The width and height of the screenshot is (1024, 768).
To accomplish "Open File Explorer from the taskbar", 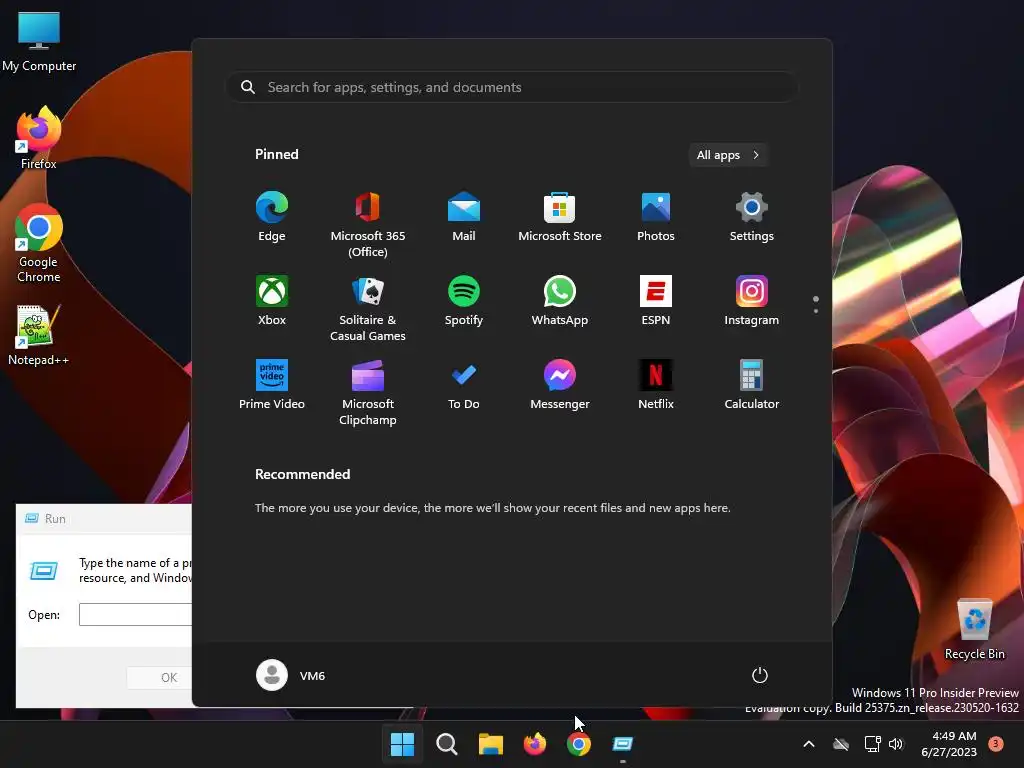I will pyautogui.click(x=490, y=744).
